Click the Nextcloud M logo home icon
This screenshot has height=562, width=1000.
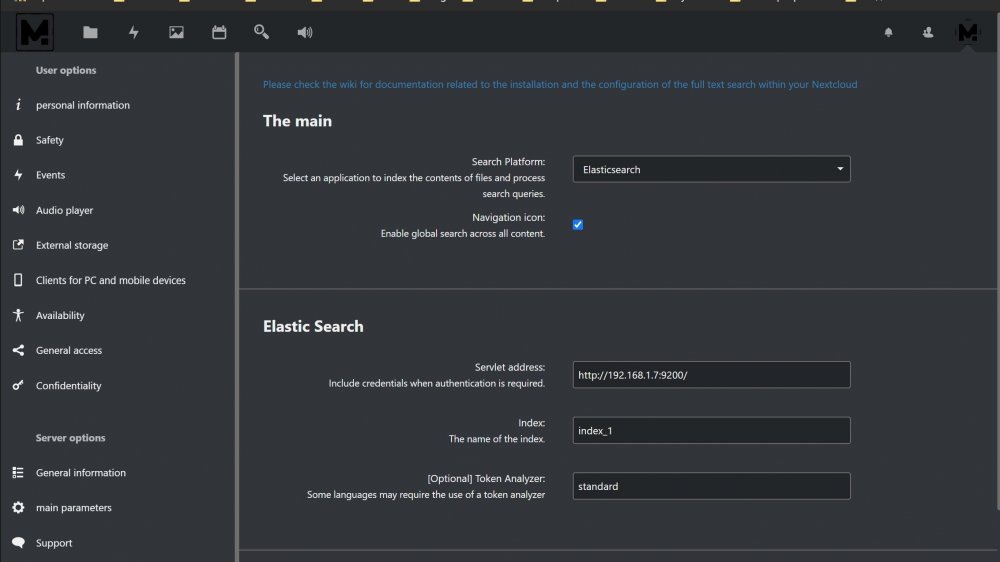tap(34, 32)
